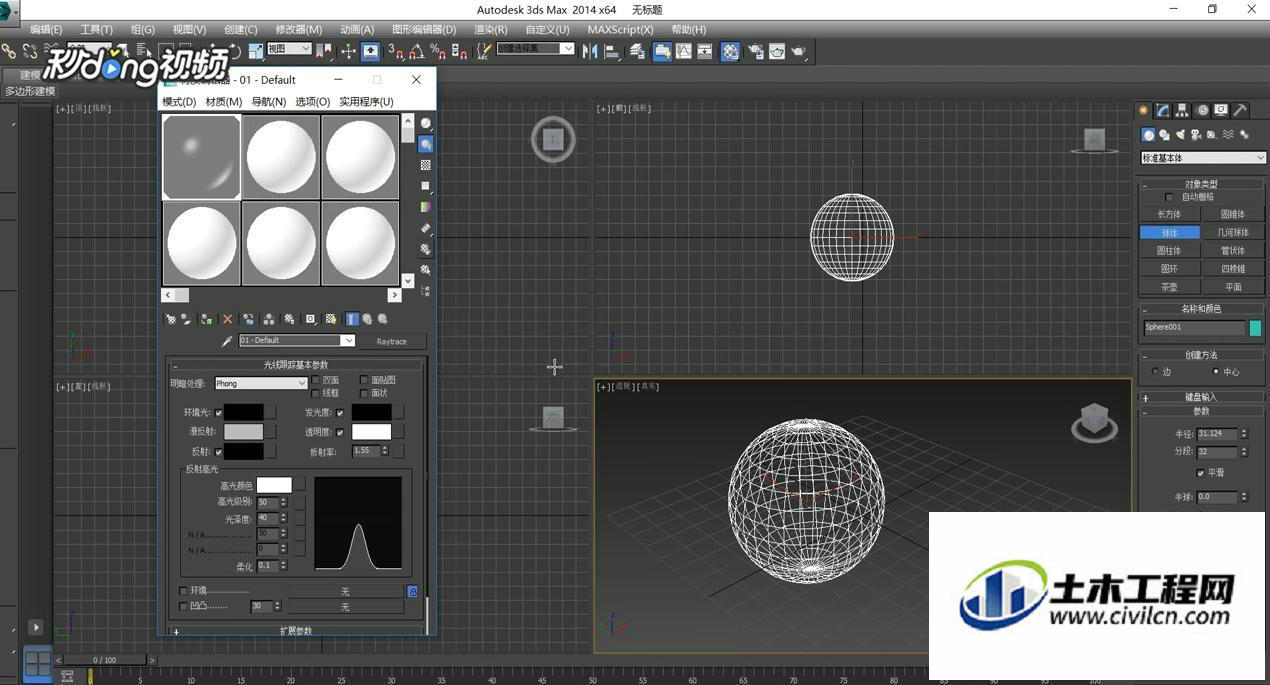
Task: Click the 平面 plane button
Action: 1233,286
